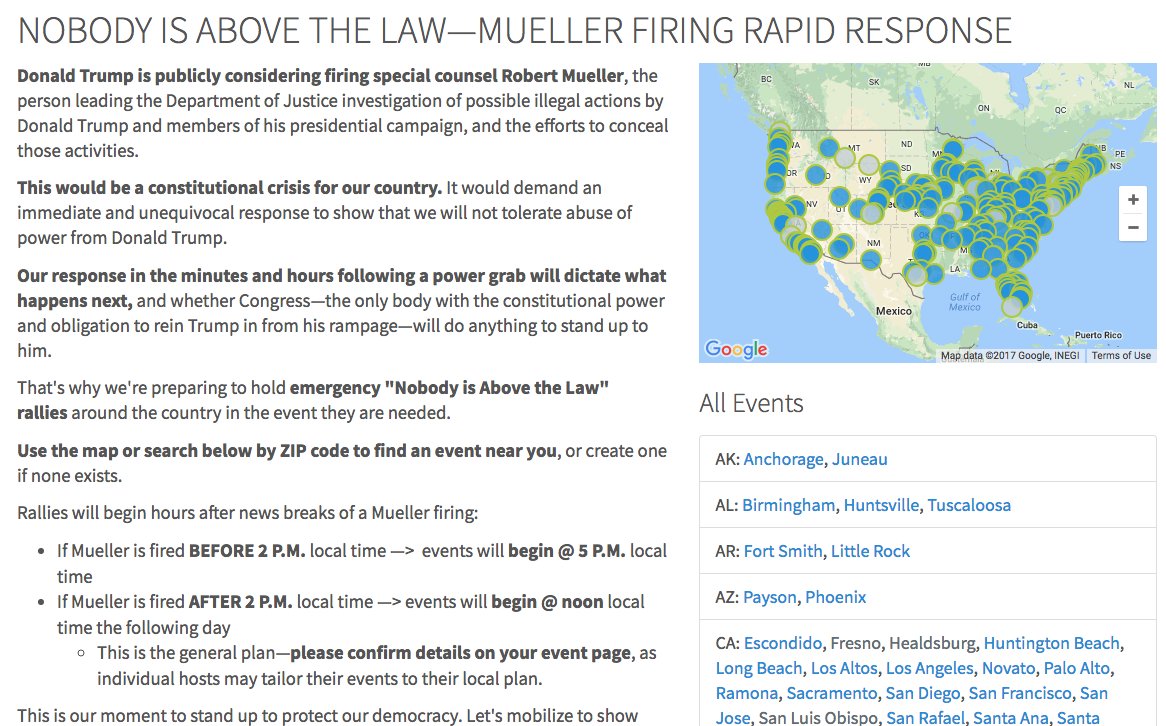
Task: Click the Mexico label on the map
Action: (x=893, y=311)
